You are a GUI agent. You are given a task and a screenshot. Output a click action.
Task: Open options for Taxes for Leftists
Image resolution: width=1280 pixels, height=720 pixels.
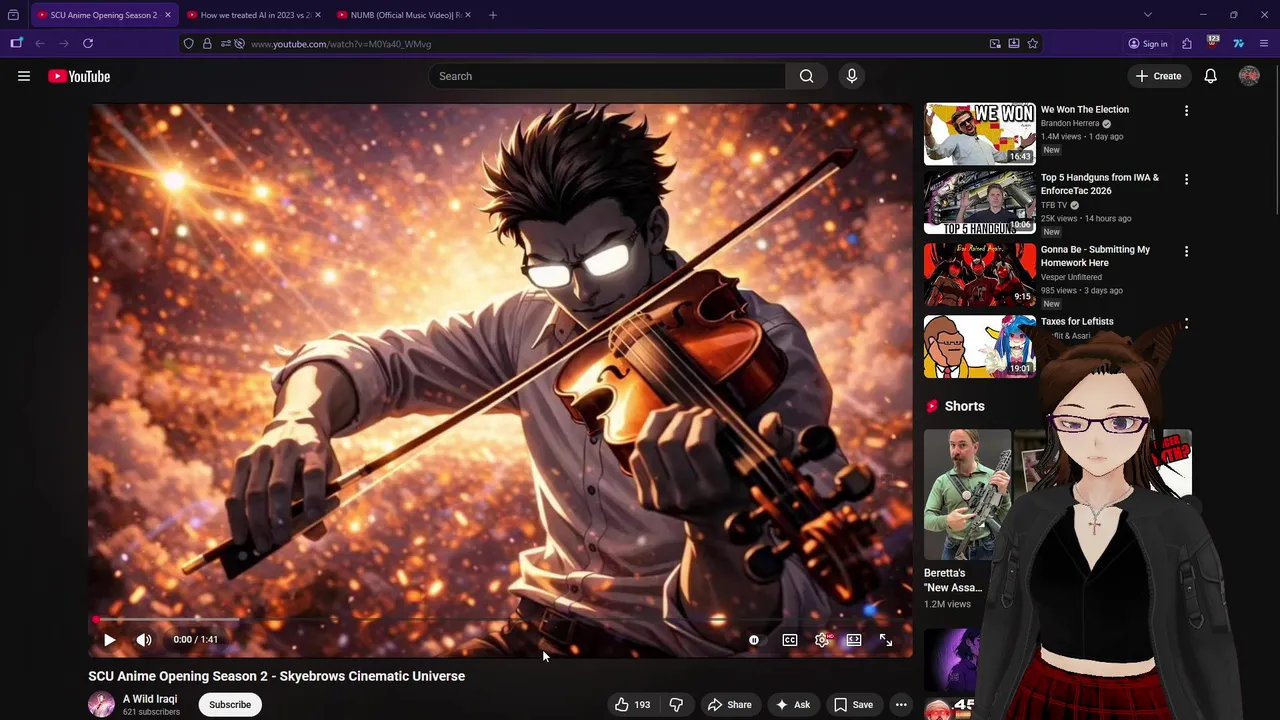pos(1186,323)
